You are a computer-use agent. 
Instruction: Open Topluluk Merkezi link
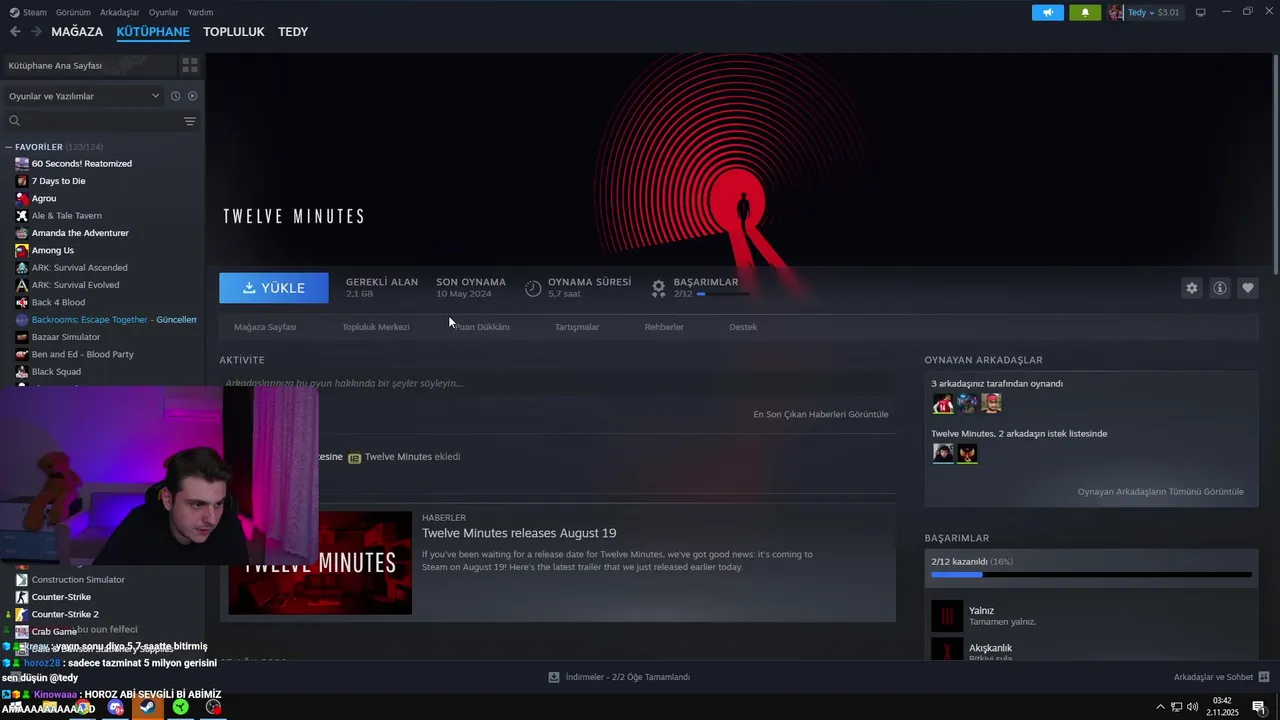[x=376, y=327]
